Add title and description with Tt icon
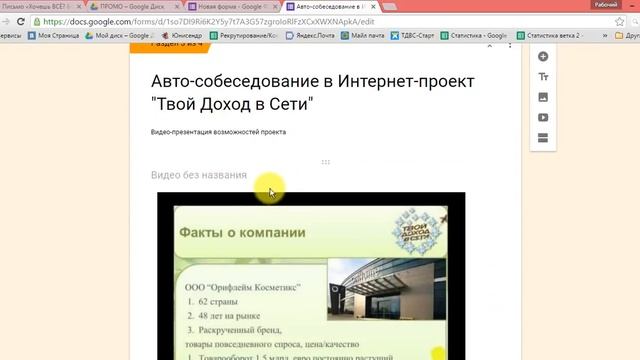The image size is (640, 360). pos(543,77)
